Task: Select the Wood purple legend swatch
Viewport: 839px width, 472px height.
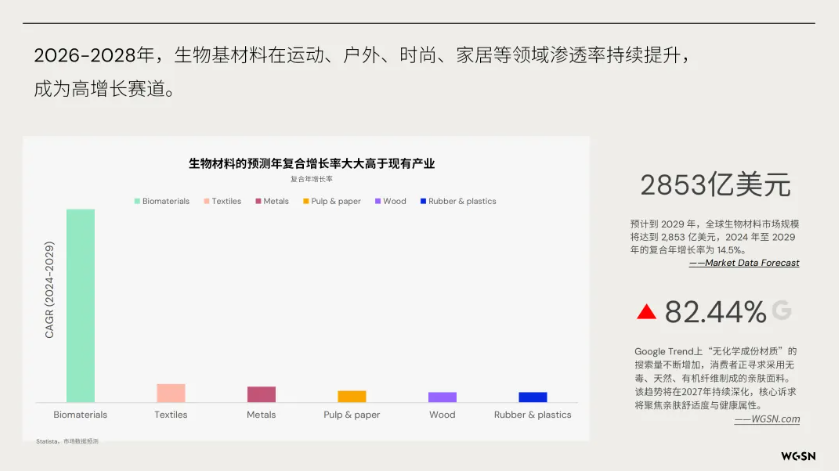Action: (x=378, y=201)
